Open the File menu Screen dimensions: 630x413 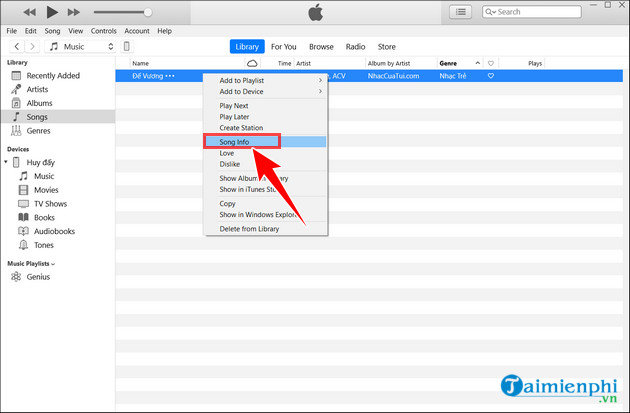pyautogui.click(x=12, y=31)
